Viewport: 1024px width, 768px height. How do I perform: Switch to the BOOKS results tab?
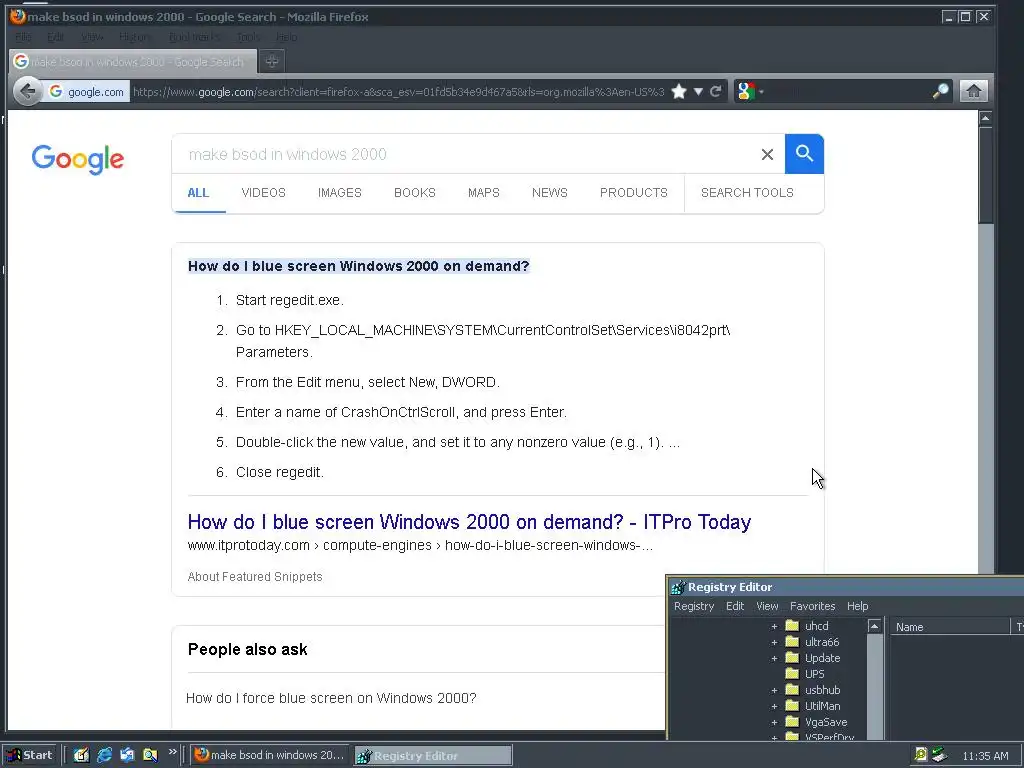pyautogui.click(x=415, y=193)
